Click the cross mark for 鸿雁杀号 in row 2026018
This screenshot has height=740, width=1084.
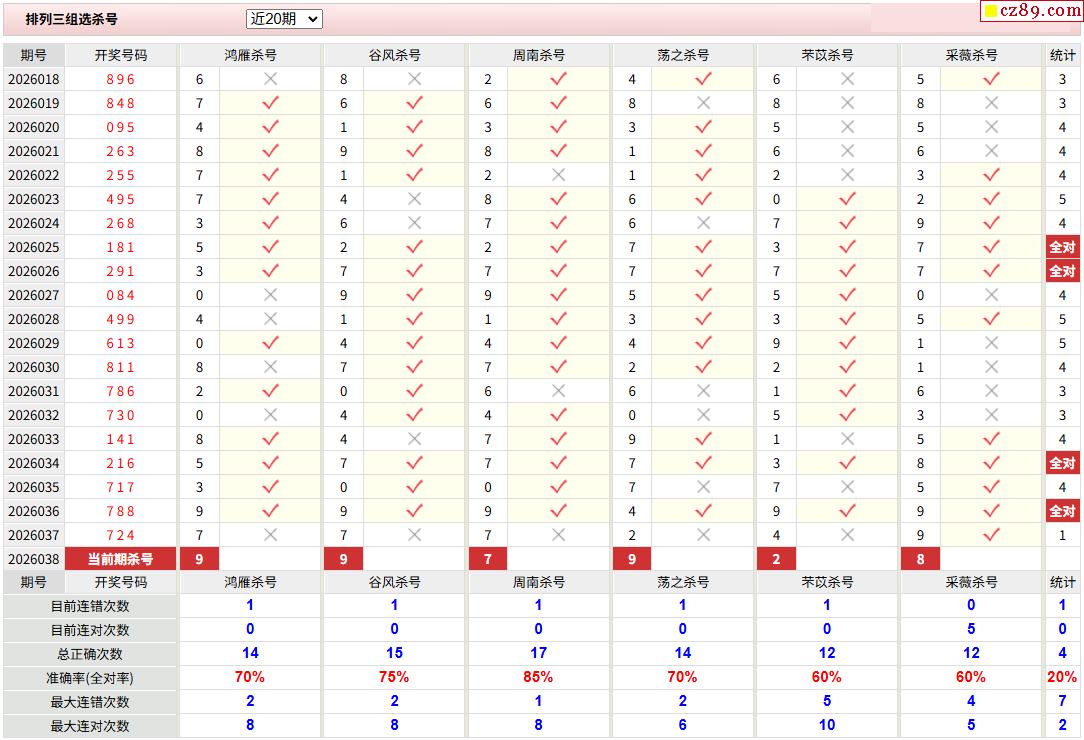[x=270, y=79]
